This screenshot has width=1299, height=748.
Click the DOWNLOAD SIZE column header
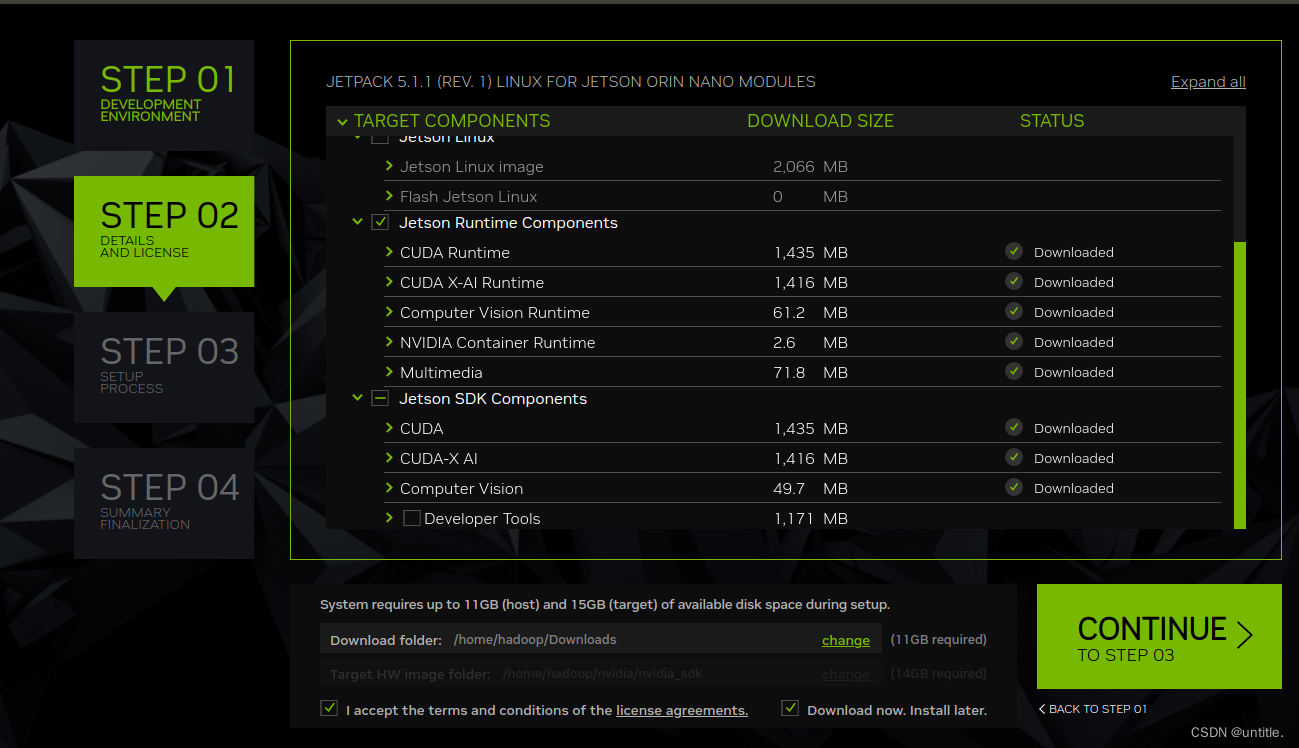click(x=820, y=121)
